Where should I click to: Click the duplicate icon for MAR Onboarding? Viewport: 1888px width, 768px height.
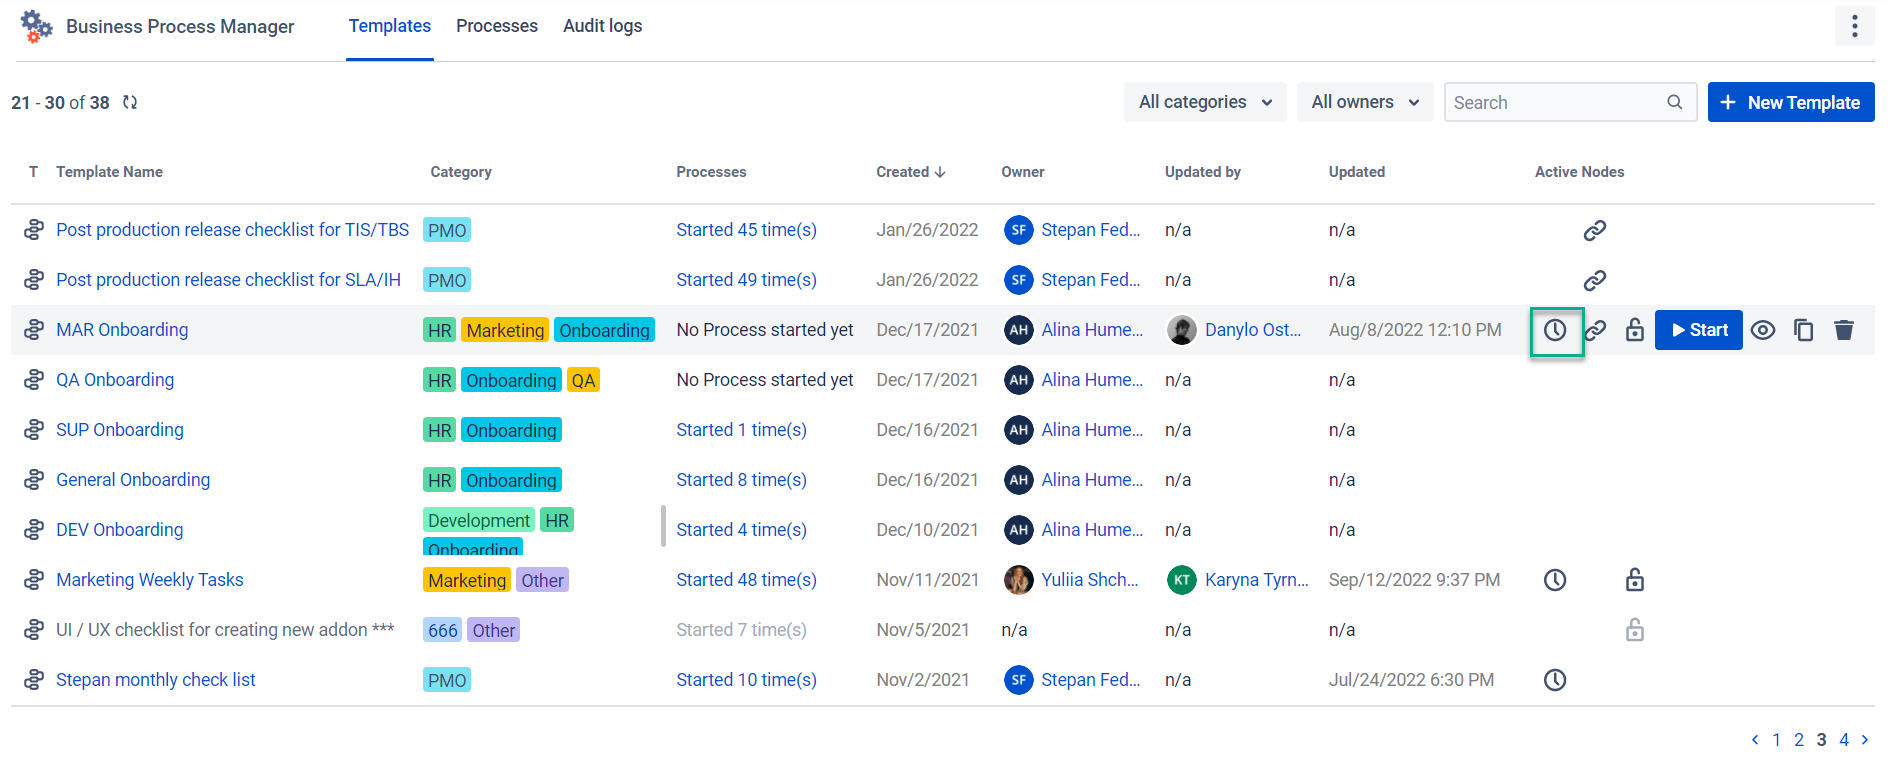tap(1803, 331)
